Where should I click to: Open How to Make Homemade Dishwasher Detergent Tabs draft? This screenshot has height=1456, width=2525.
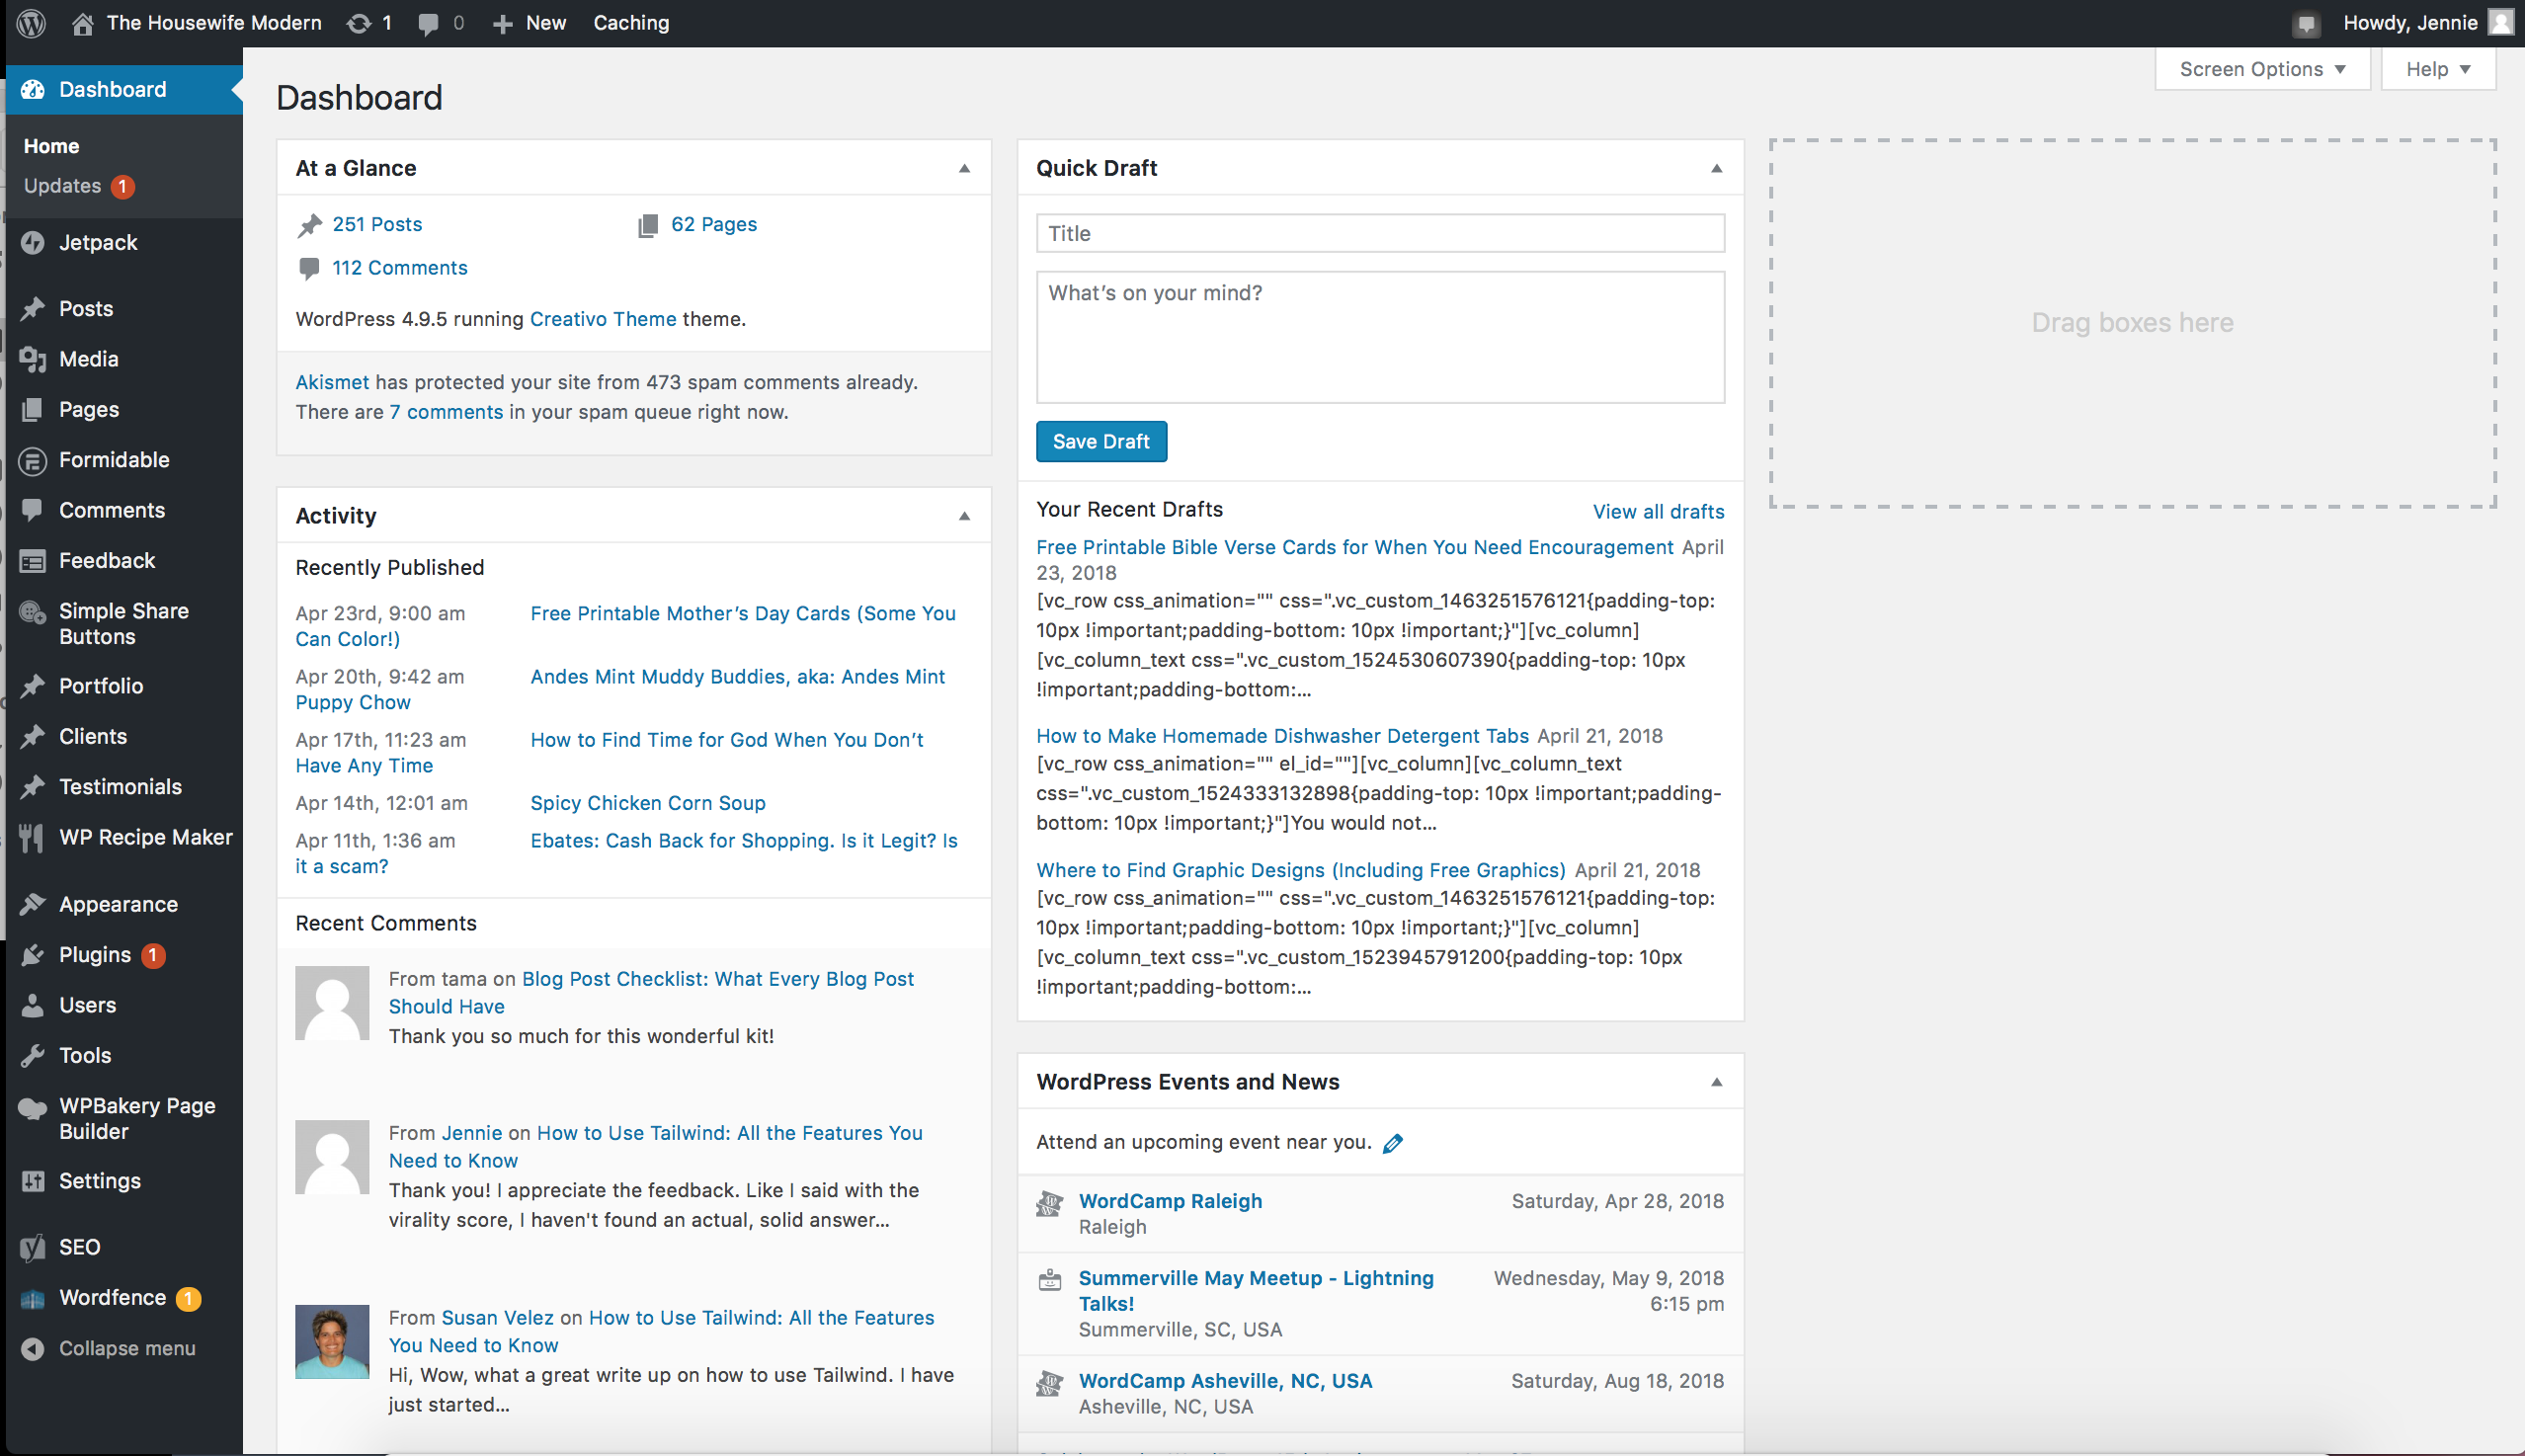pyautogui.click(x=1282, y=736)
